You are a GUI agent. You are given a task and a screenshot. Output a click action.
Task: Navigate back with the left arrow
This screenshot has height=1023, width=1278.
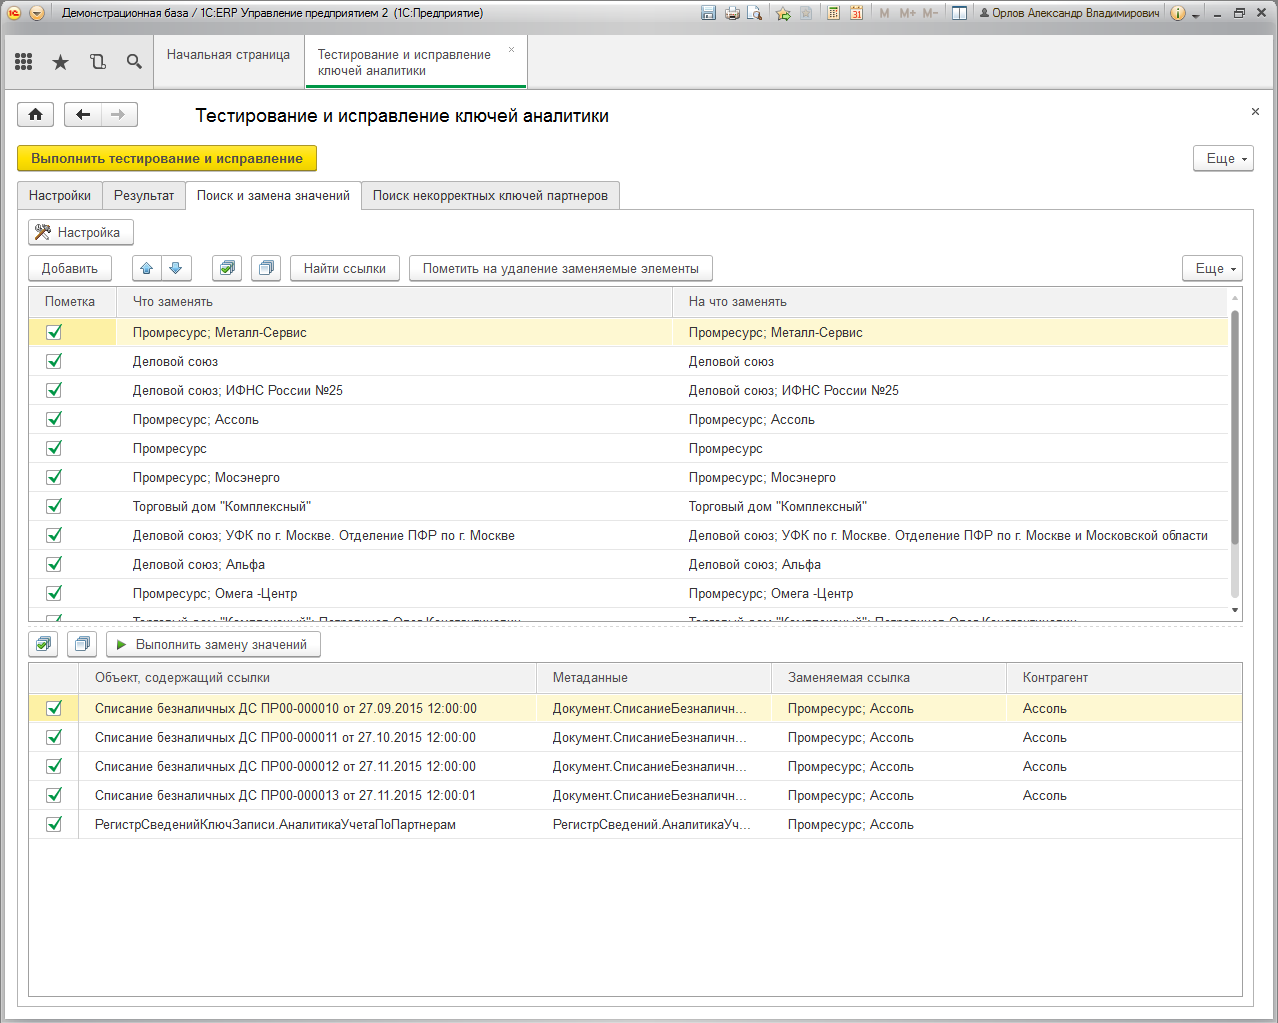coord(83,114)
